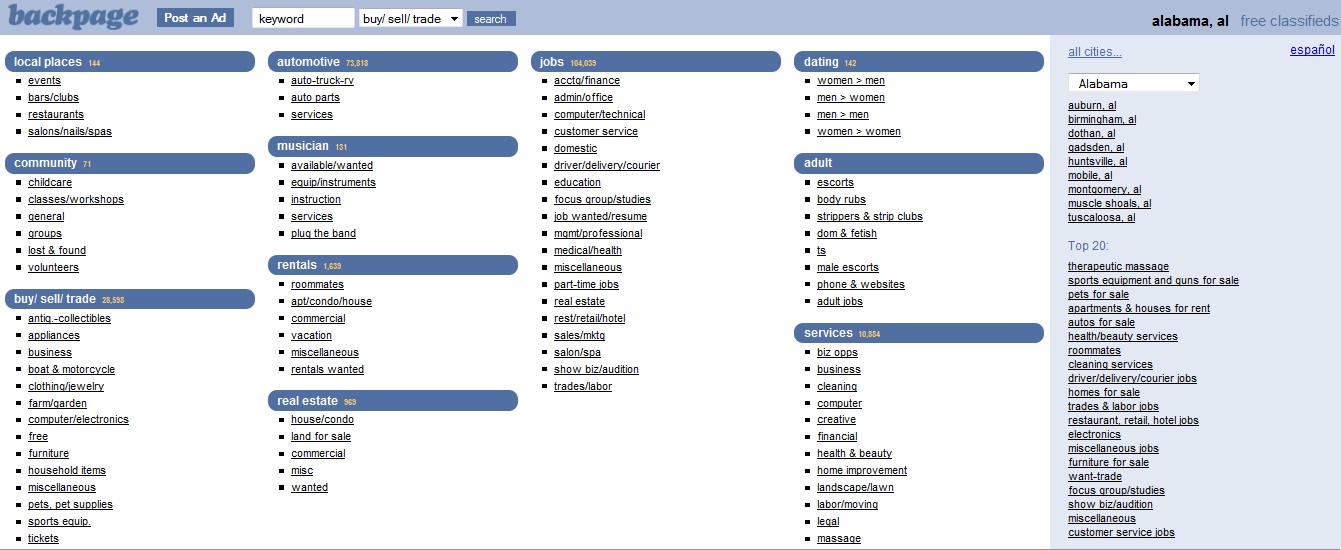Open the musician category header
Screen dimensions: 1341x550
(393, 146)
